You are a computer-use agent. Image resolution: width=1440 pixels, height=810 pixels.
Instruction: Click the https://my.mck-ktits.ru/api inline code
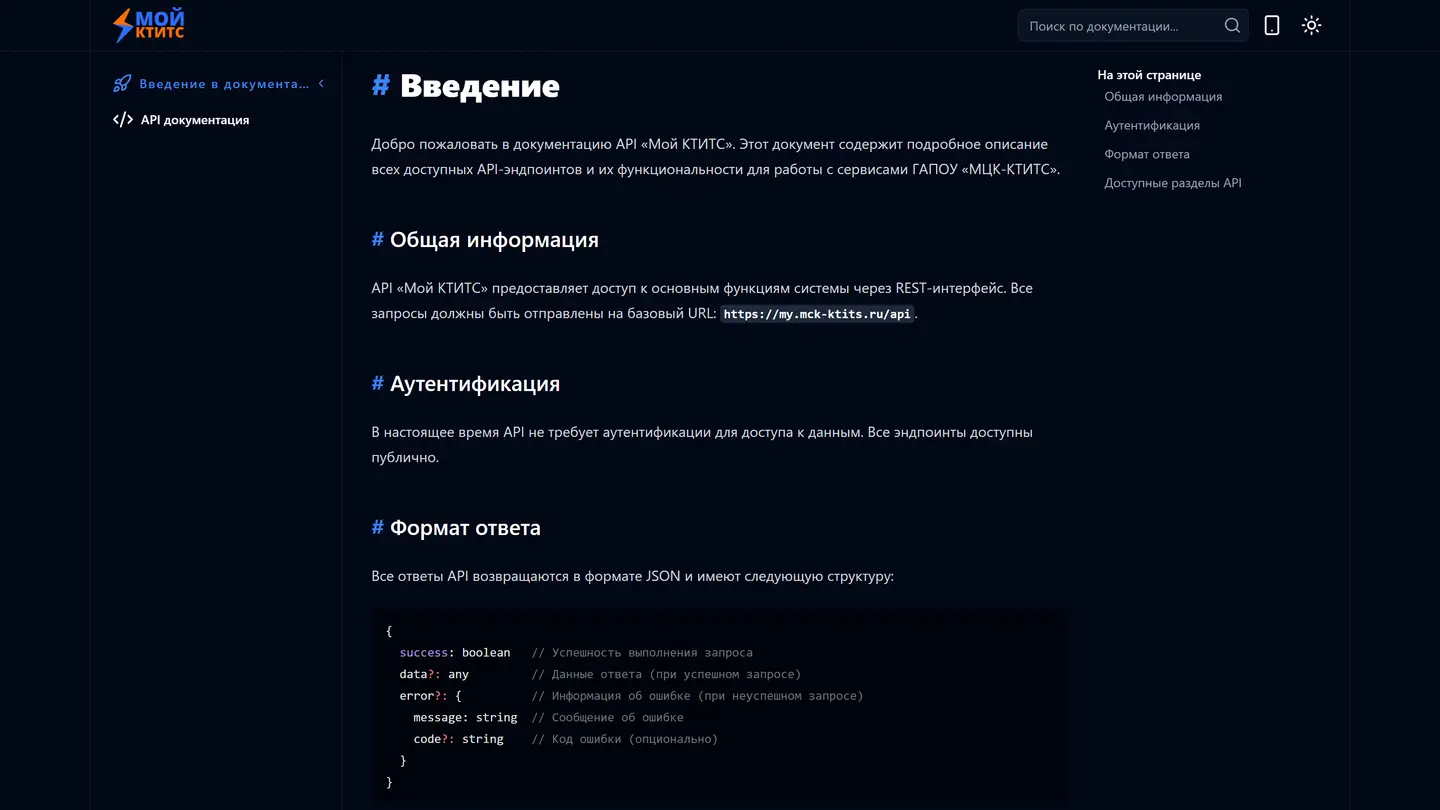816,314
